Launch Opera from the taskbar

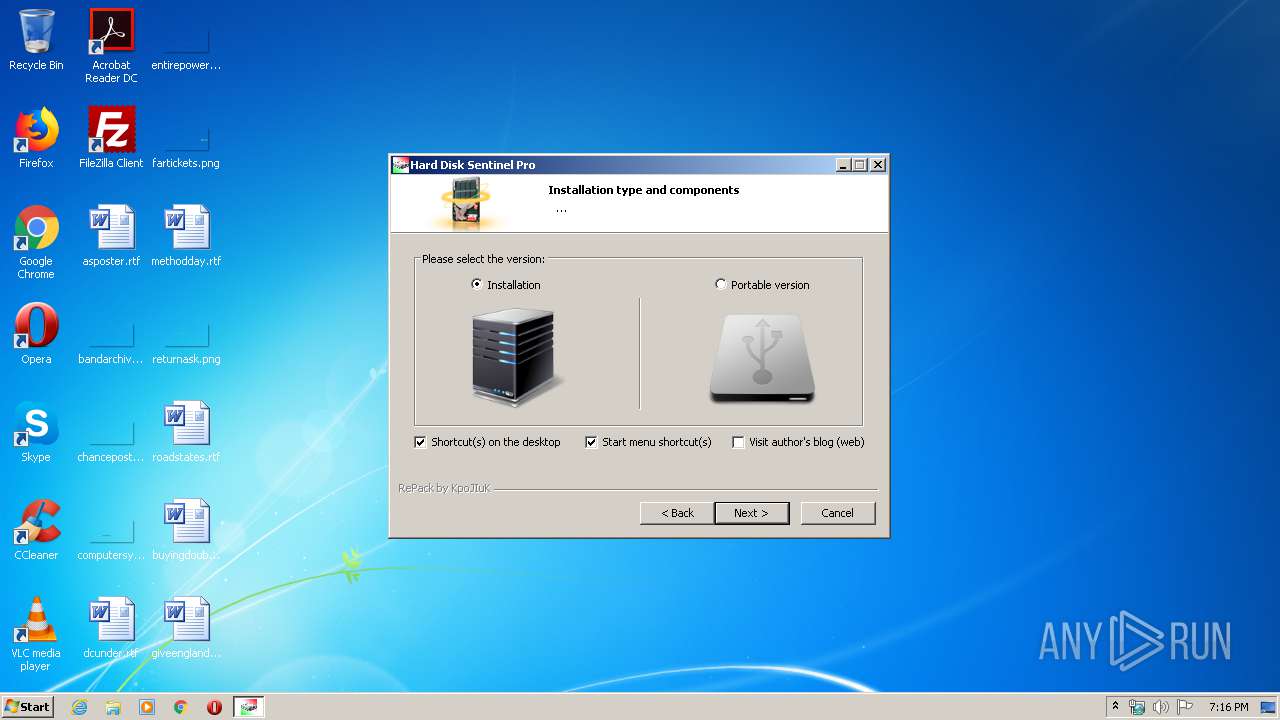coord(214,707)
